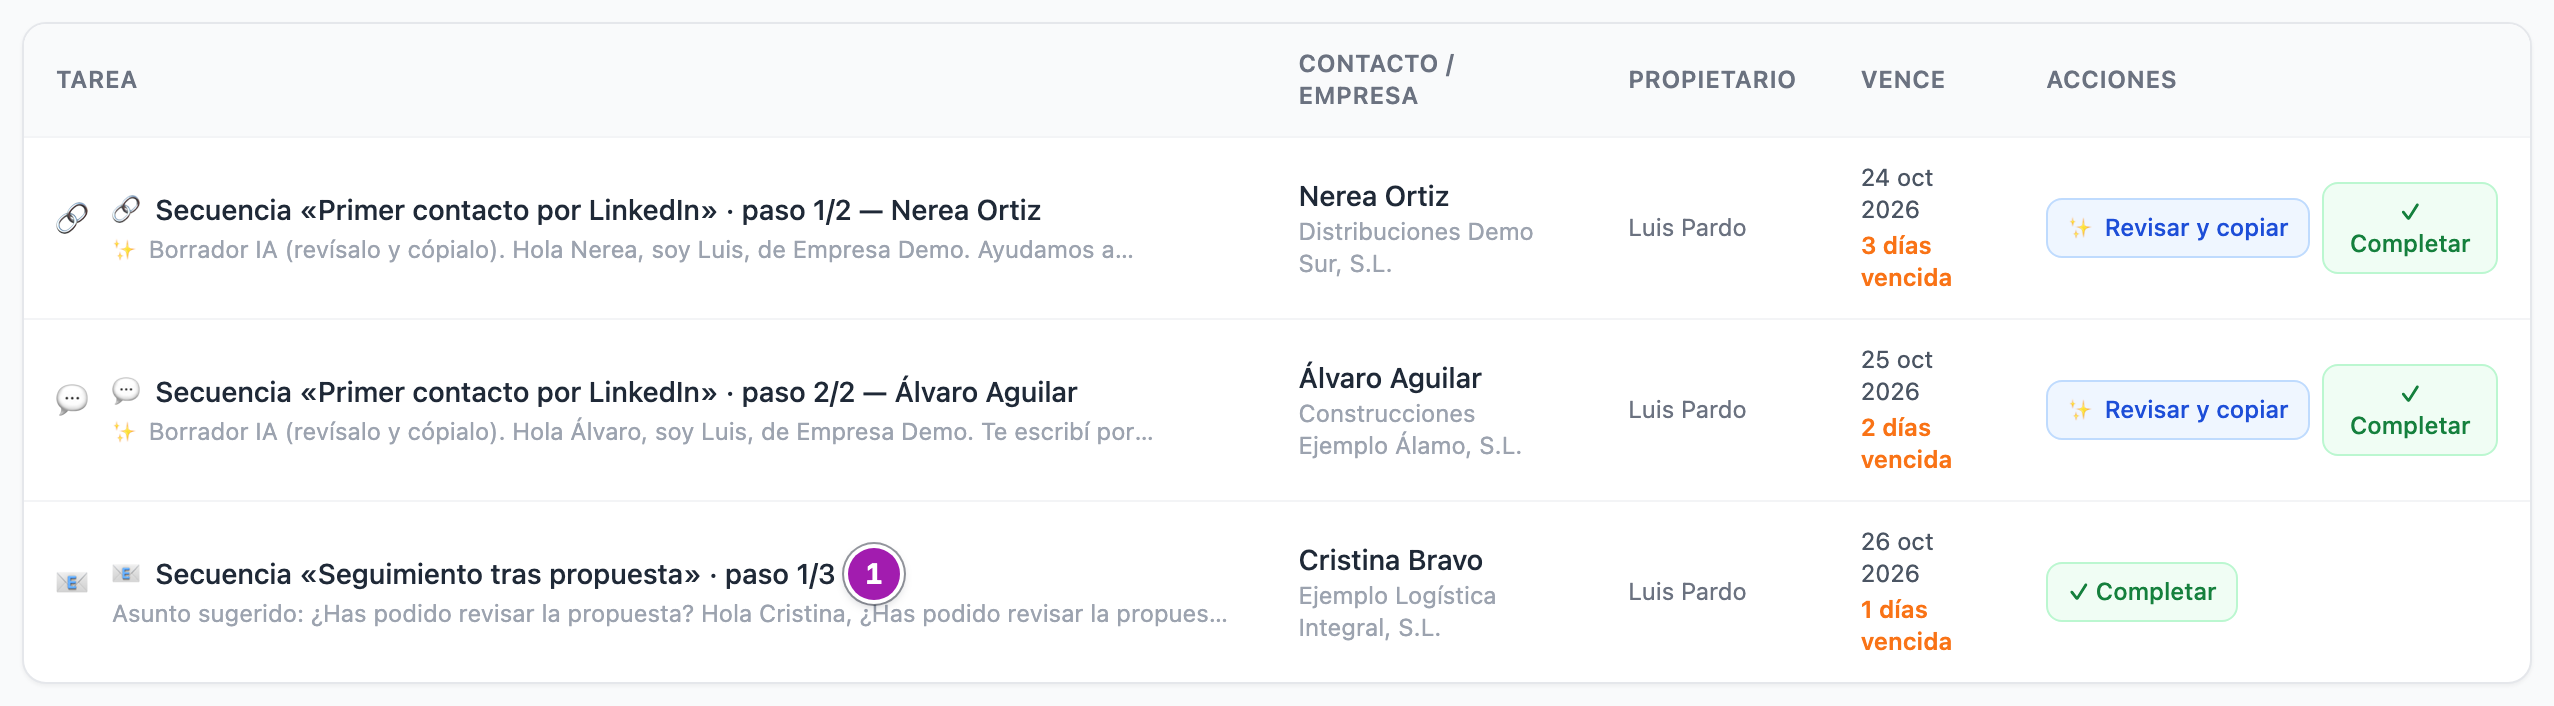Click the link icon beside the Nerea Ortiz task
Viewport: 2554px width, 706px height.
(72, 218)
